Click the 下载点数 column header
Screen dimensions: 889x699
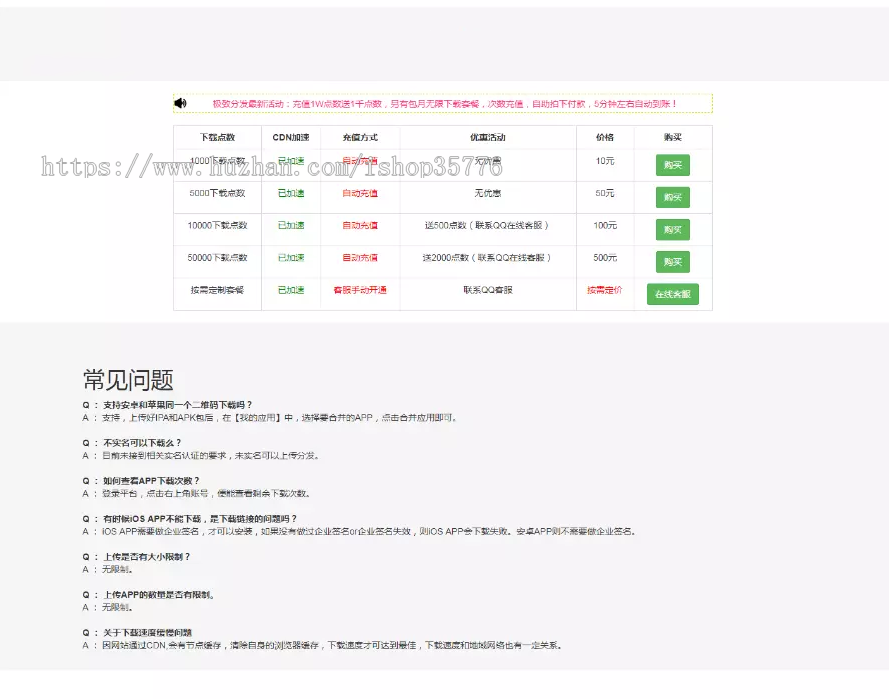point(217,137)
